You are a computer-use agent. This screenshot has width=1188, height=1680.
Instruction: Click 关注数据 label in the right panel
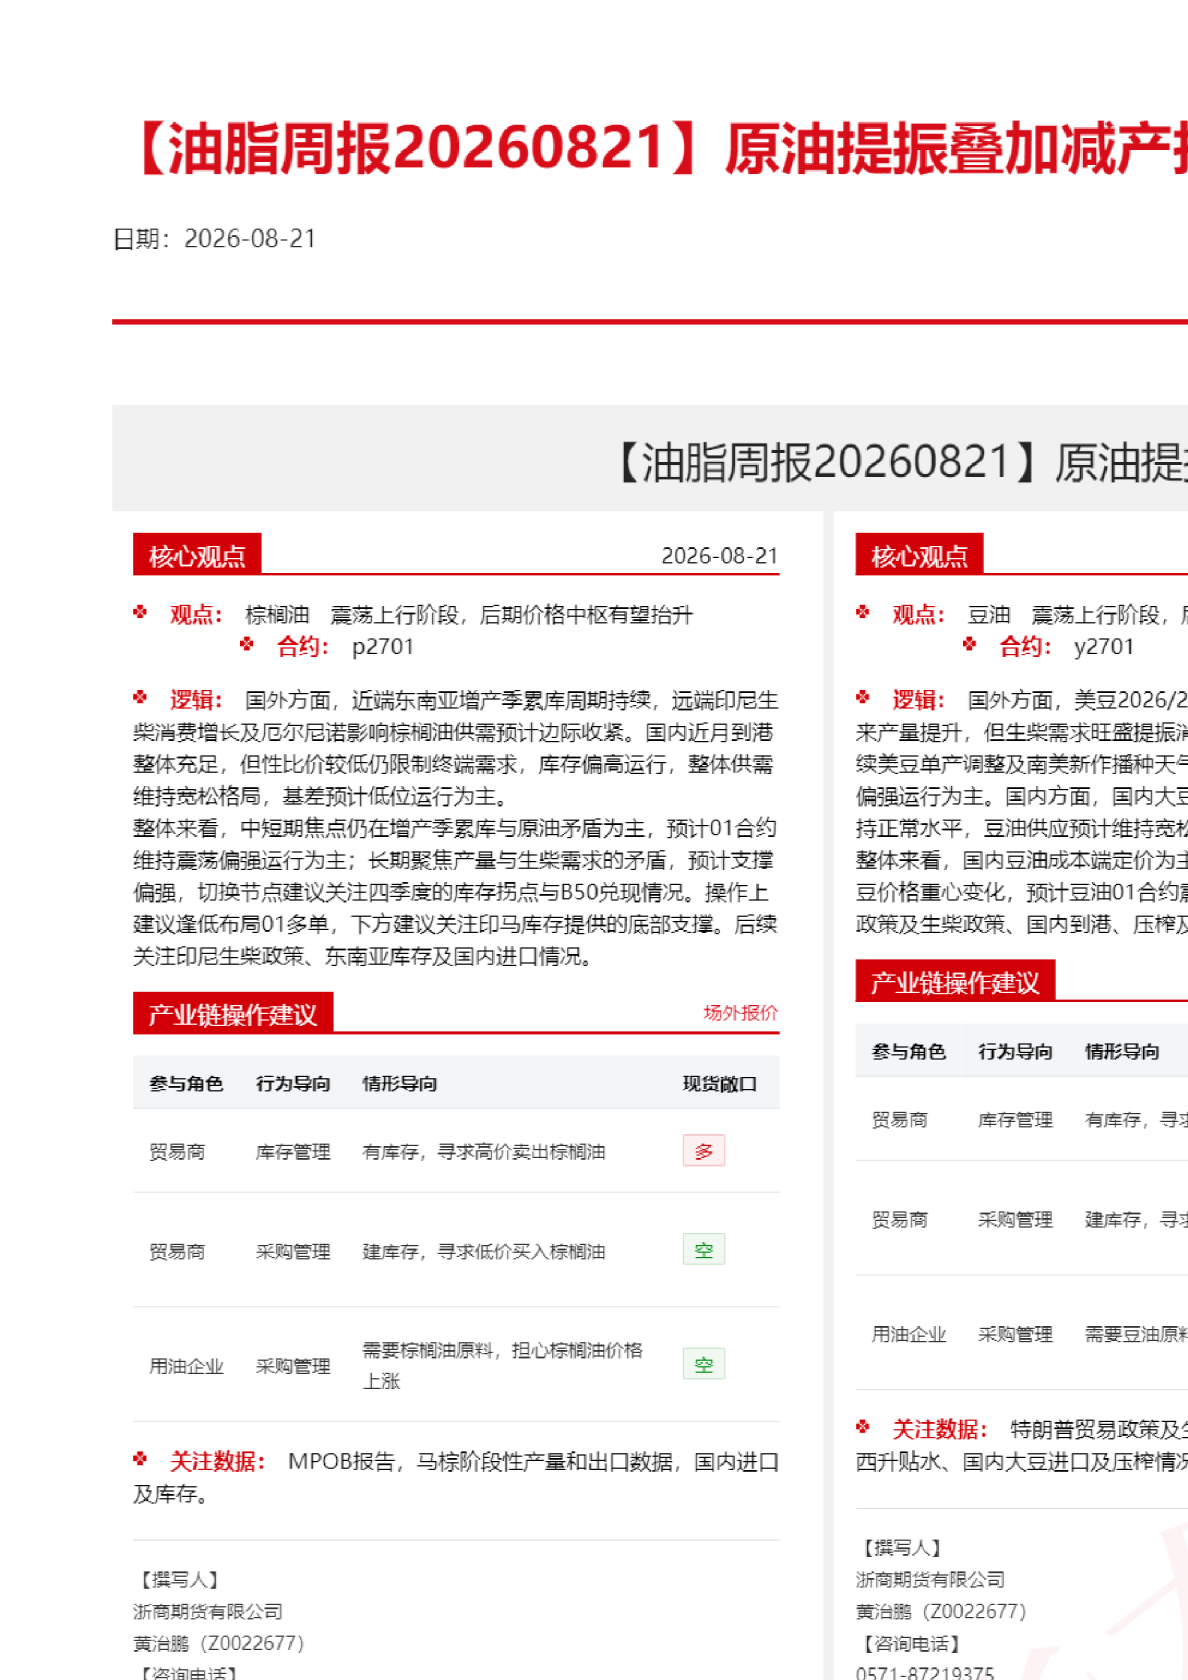point(940,1430)
